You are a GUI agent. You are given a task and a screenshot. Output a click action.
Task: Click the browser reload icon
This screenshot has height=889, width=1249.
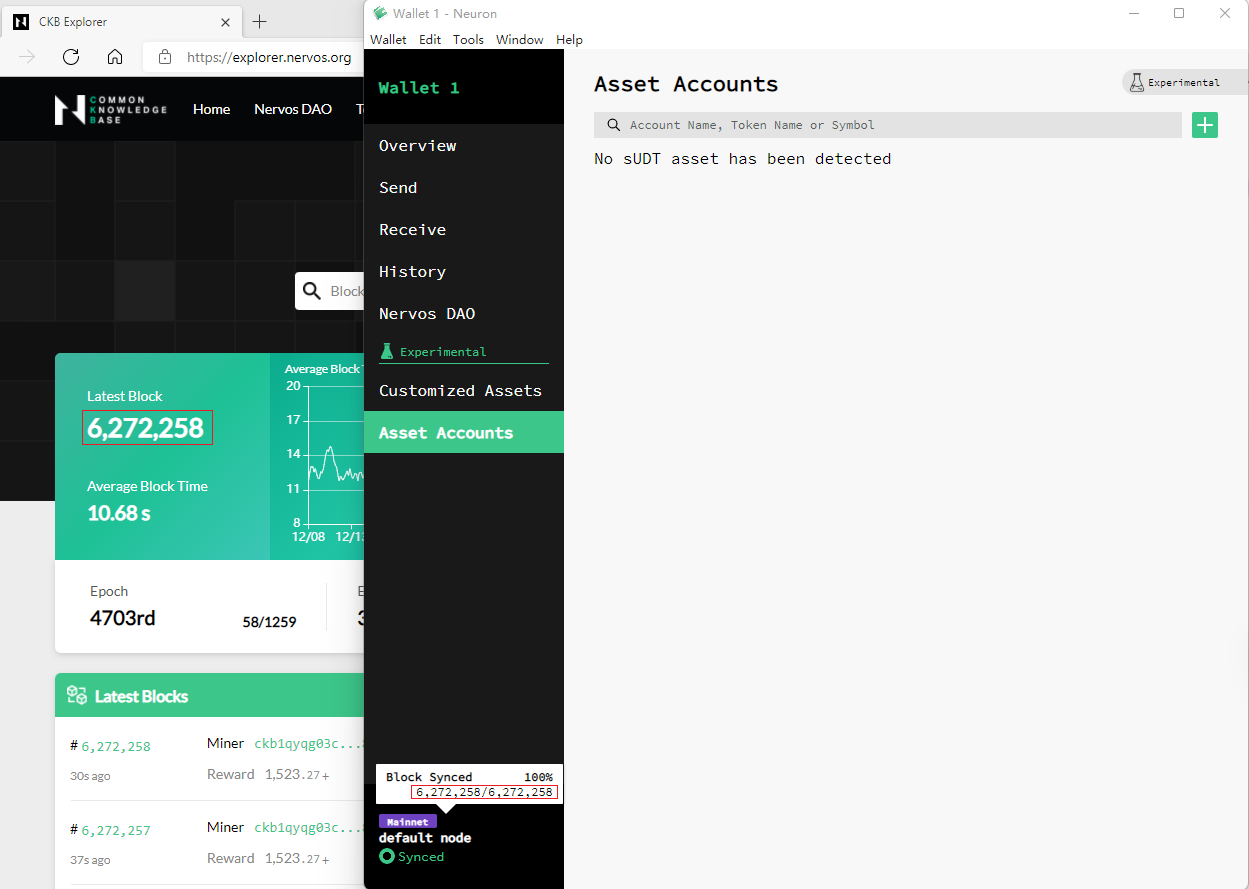[71, 57]
